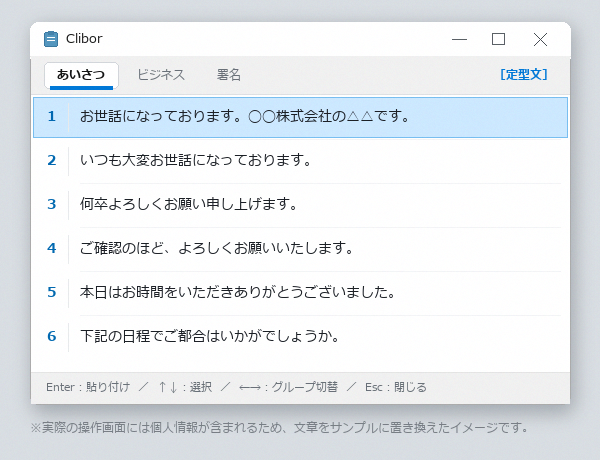Select the あいさつ tab
Screen dimensions: 600x460
point(81,75)
